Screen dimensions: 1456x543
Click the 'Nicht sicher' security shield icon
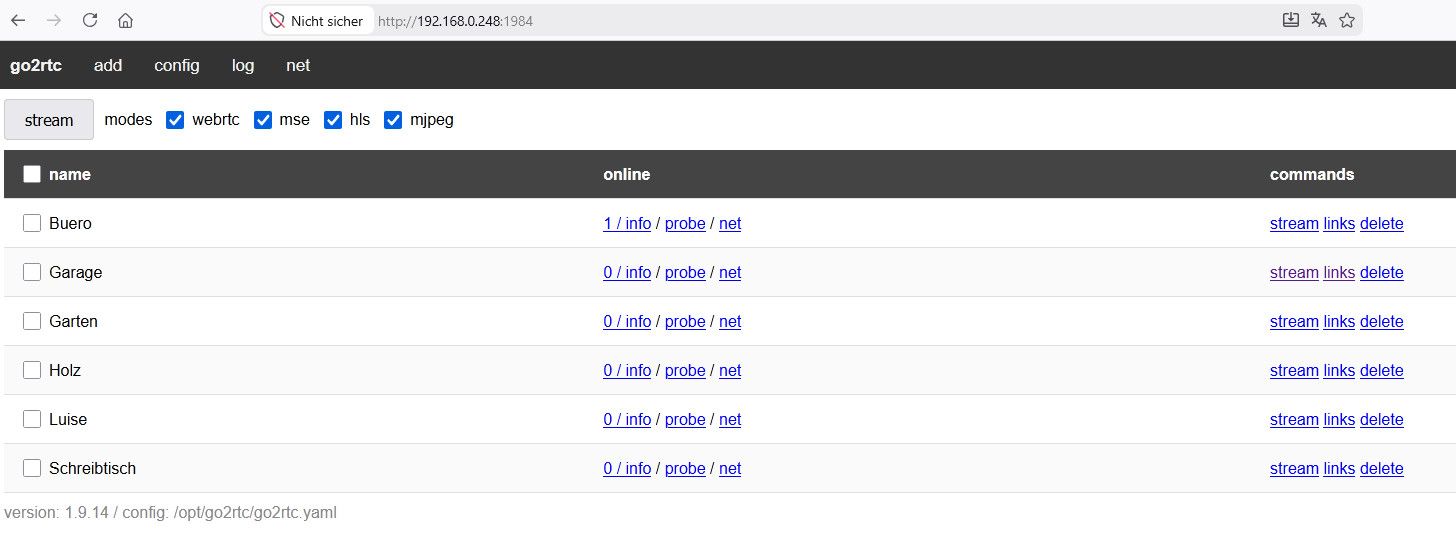278,20
